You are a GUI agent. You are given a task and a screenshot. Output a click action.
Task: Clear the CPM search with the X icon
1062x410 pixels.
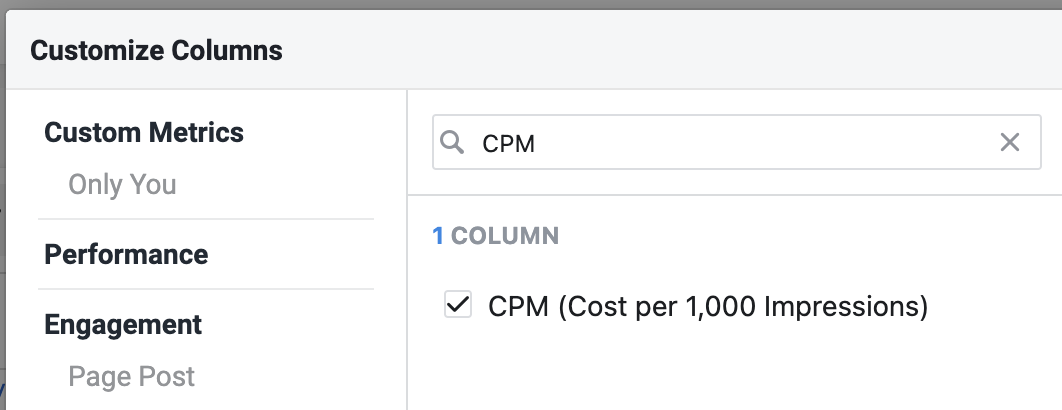(x=1009, y=142)
